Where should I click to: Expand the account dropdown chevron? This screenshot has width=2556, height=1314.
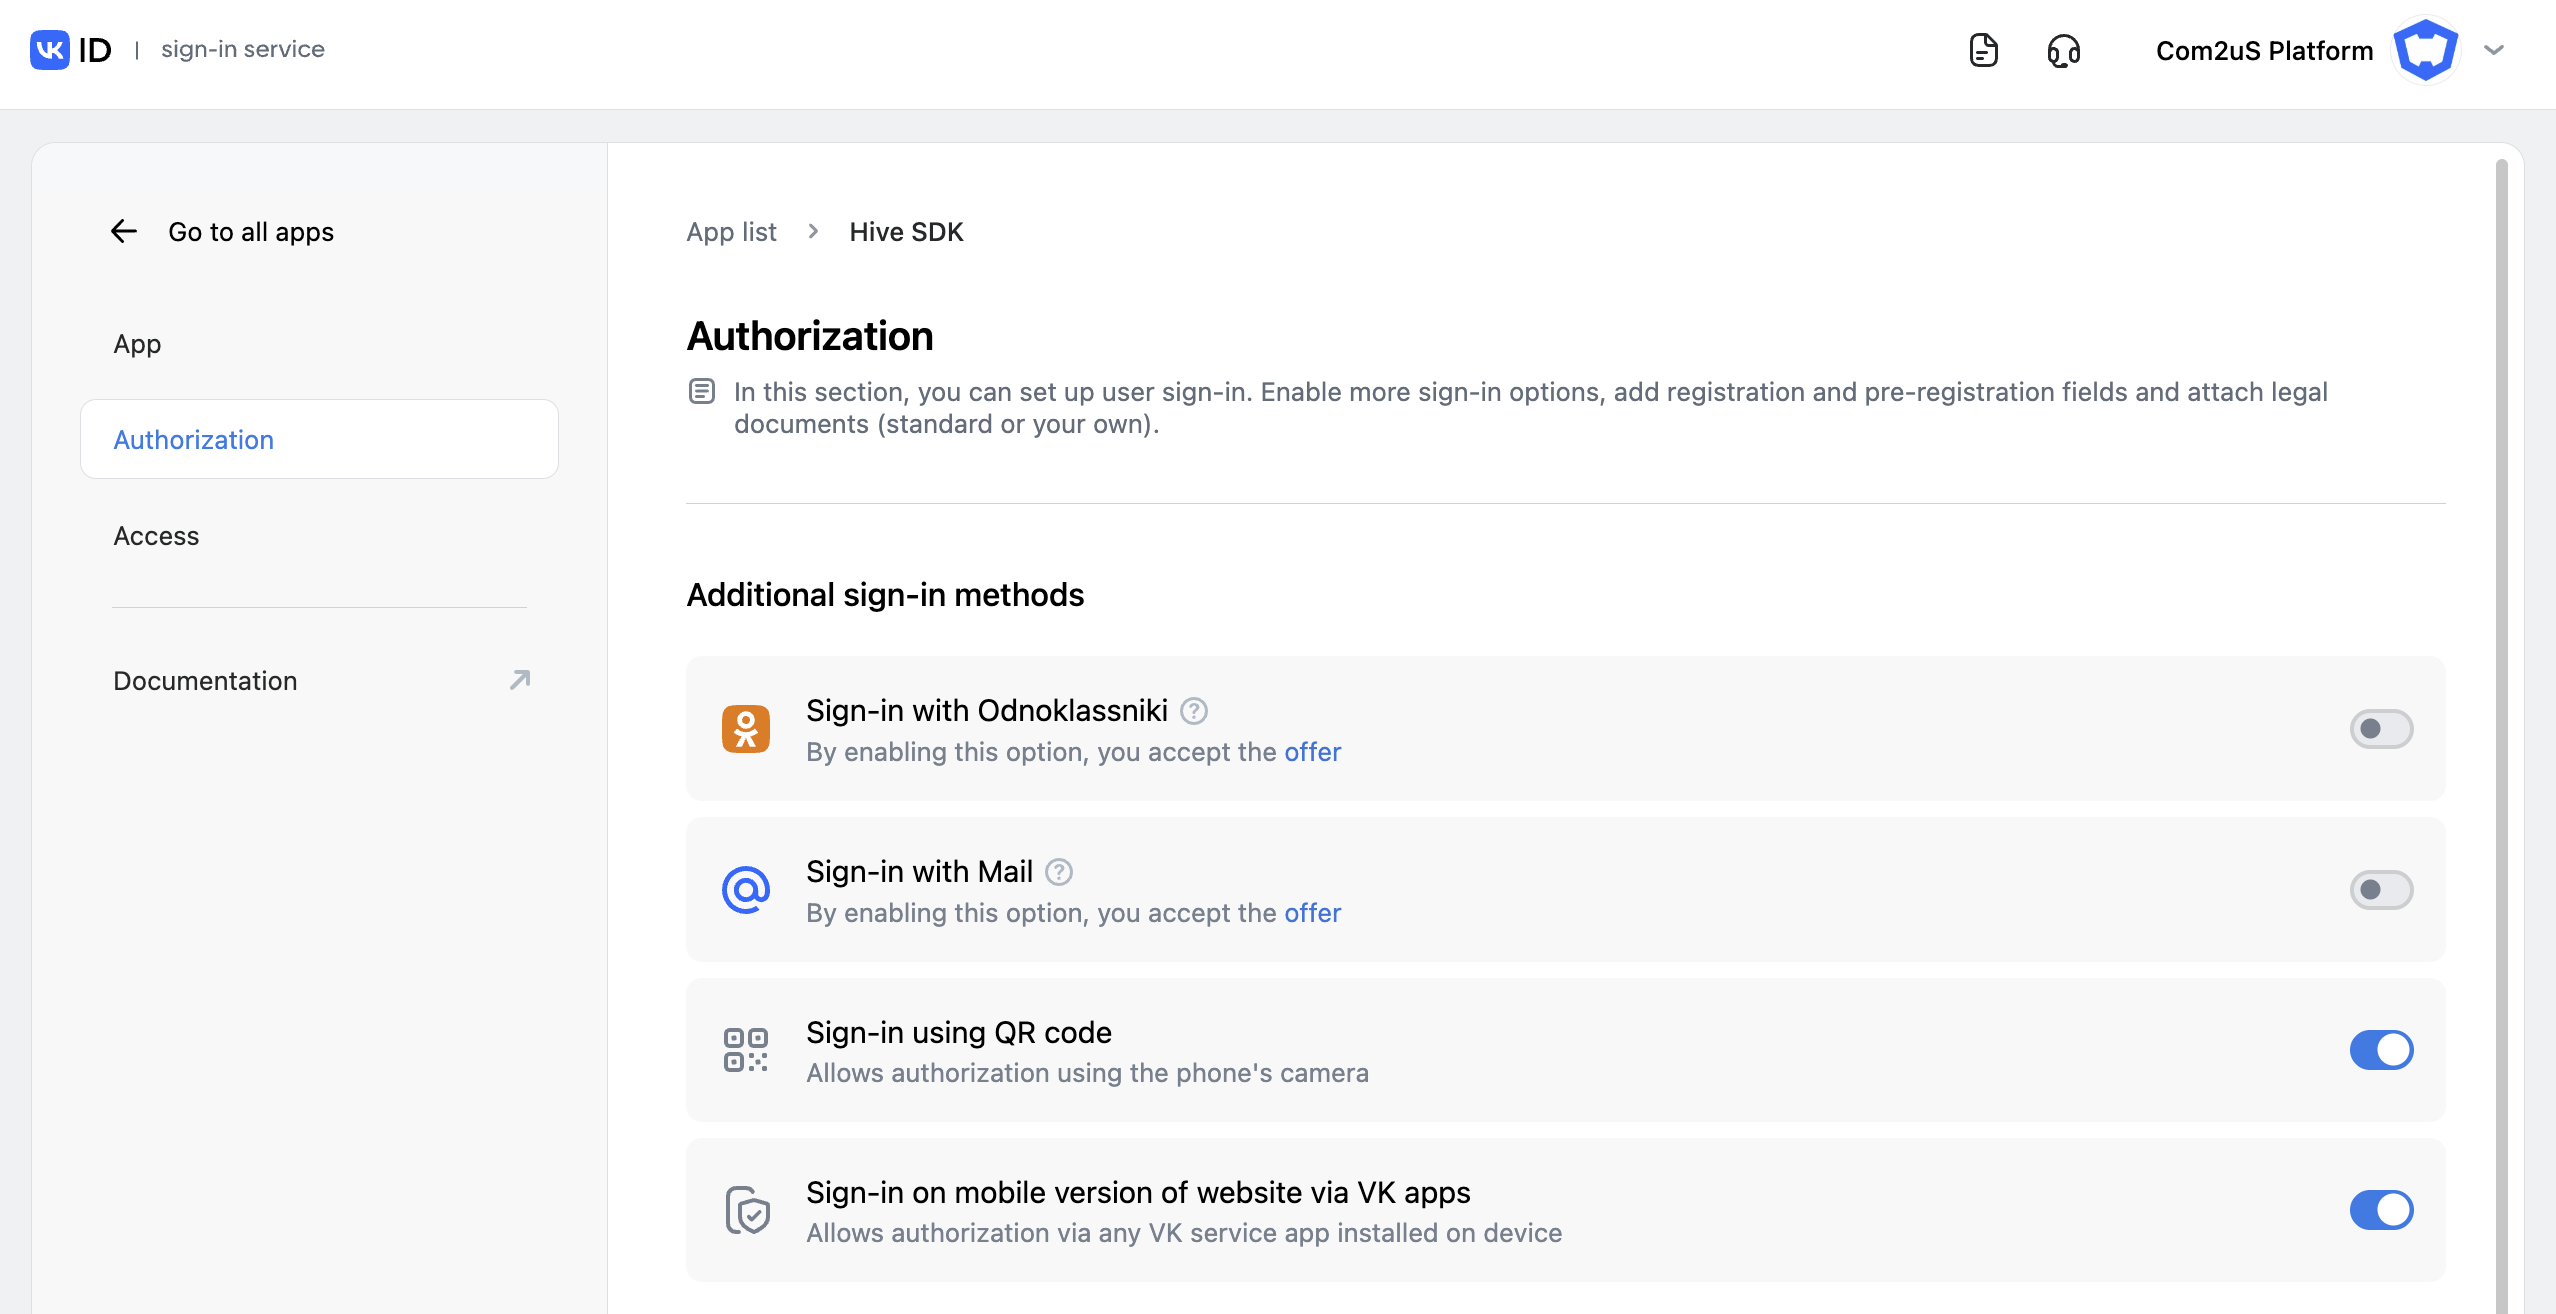click(2494, 50)
